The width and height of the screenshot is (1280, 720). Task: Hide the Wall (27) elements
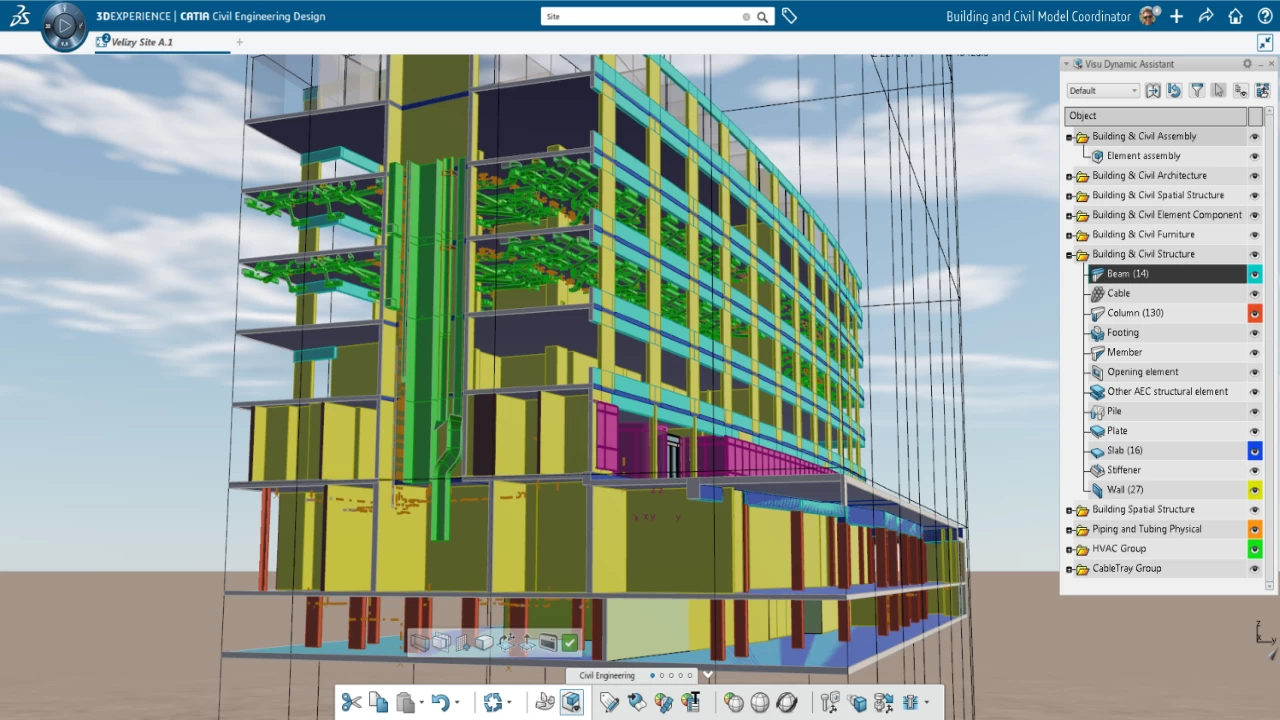[x=1254, y=489]
